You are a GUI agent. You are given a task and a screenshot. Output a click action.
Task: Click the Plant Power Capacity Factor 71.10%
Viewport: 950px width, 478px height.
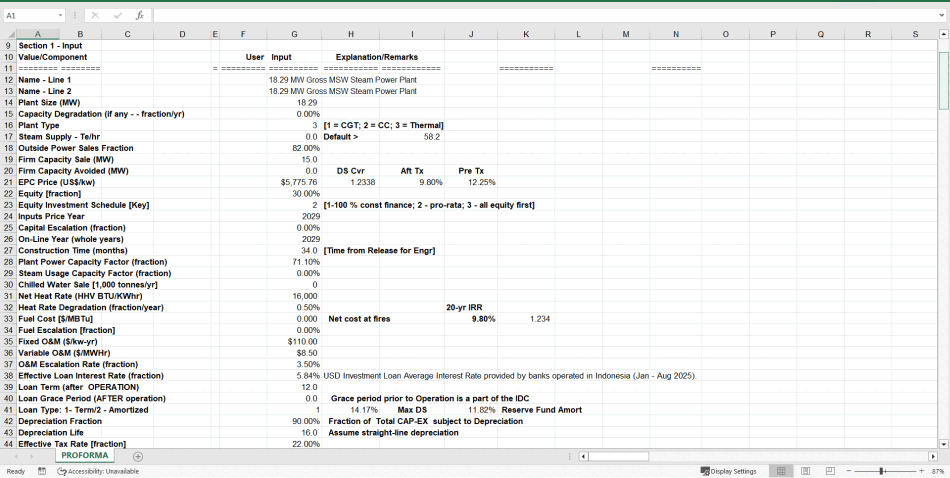pos(294,262)
